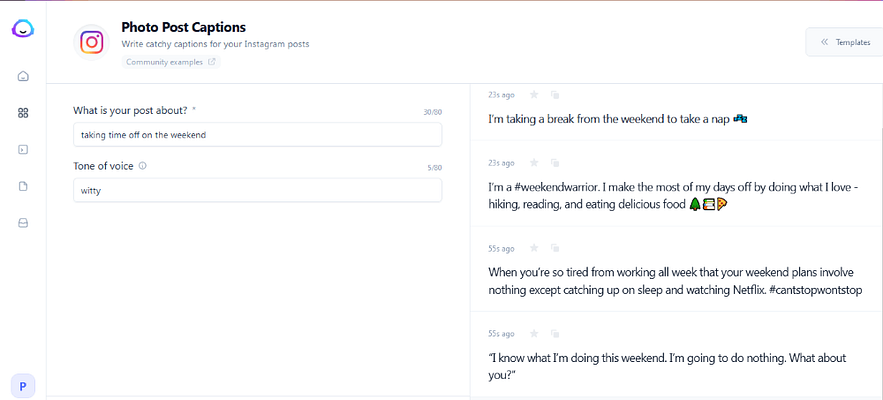Screen dimensions: 883x400
Task: Click the Tone of voice input field
Action: point(257,190)
